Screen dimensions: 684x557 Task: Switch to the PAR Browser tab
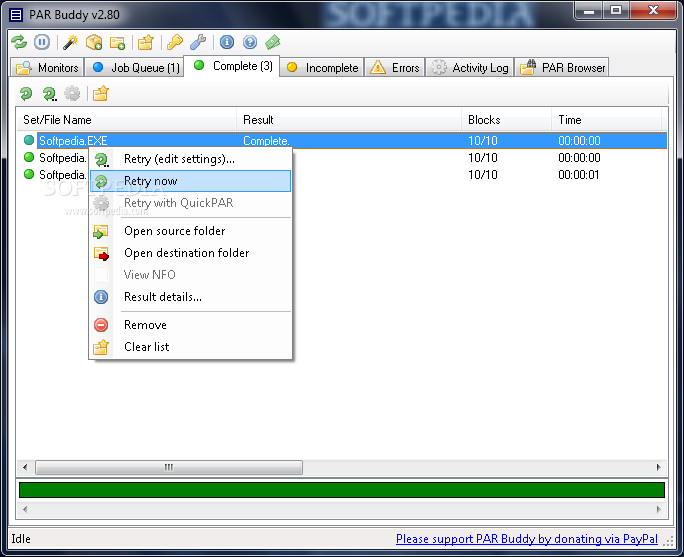click(562, 68)
